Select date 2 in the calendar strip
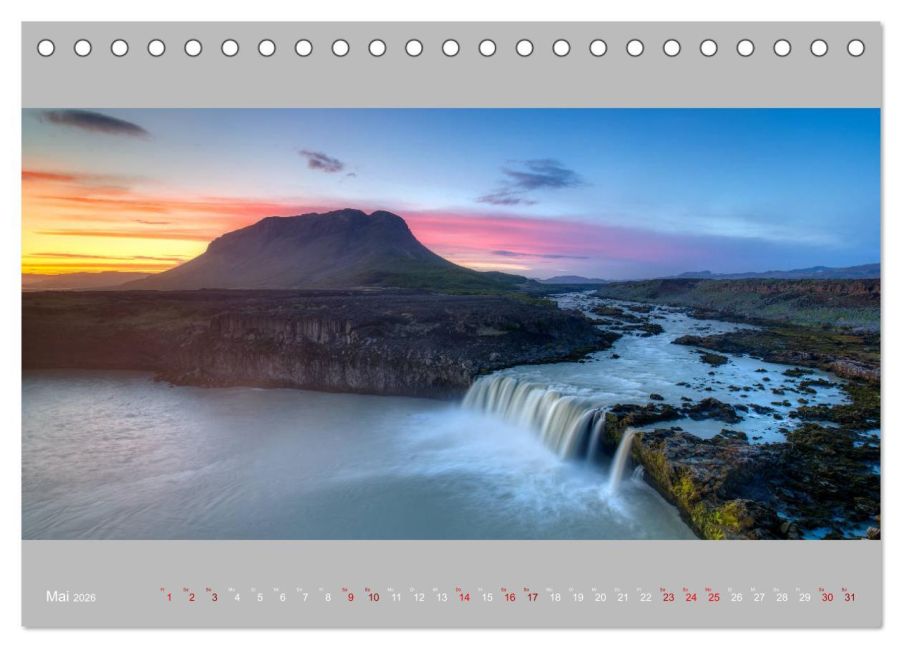Image resolution: width=902 pixels, height=648 pixels. pos(192,597)
